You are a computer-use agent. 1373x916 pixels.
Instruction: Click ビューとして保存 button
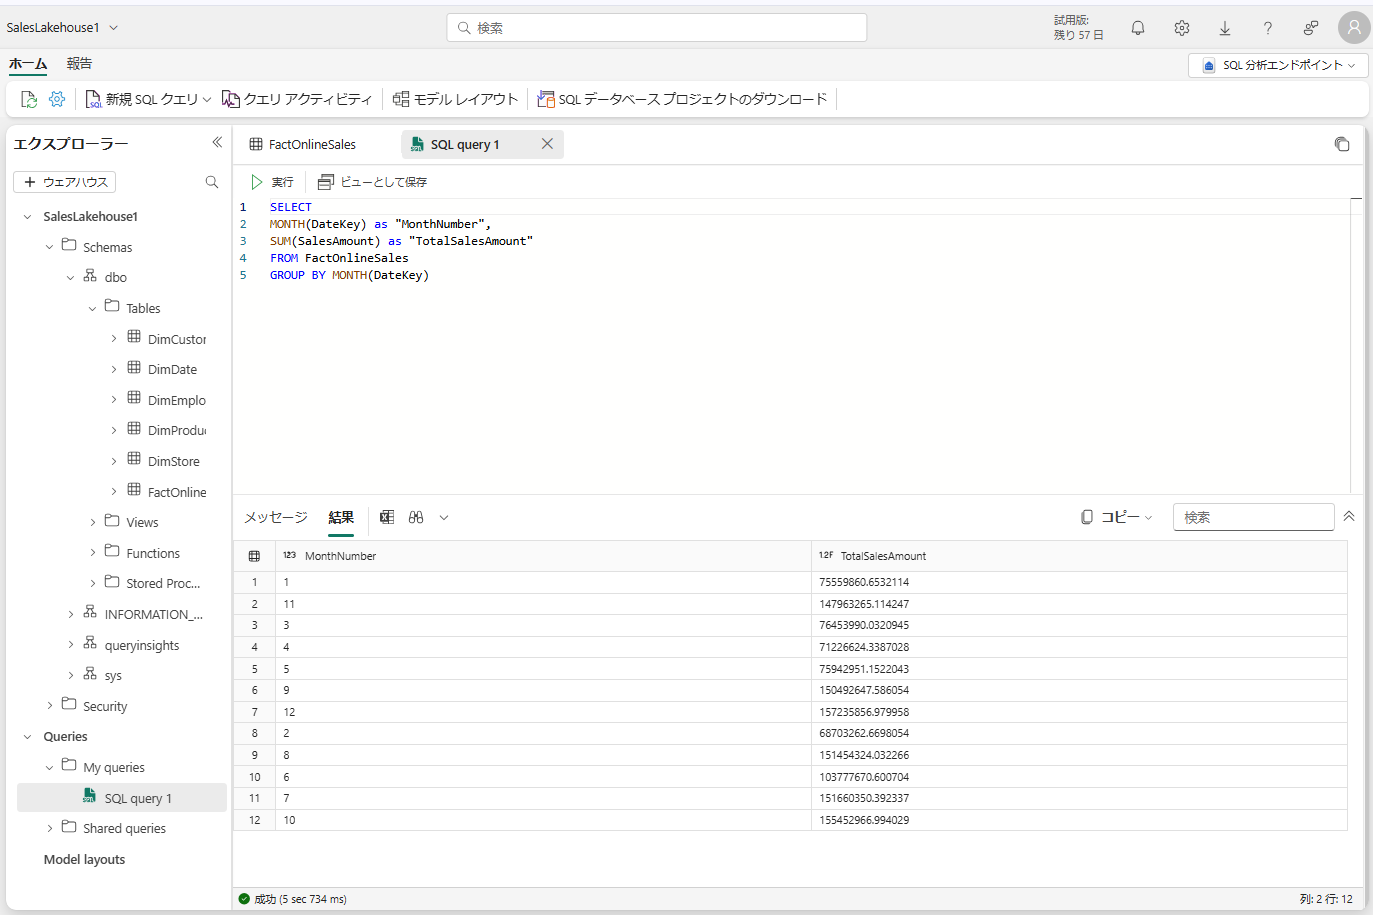pyautogui.click(x=373, y=182)
